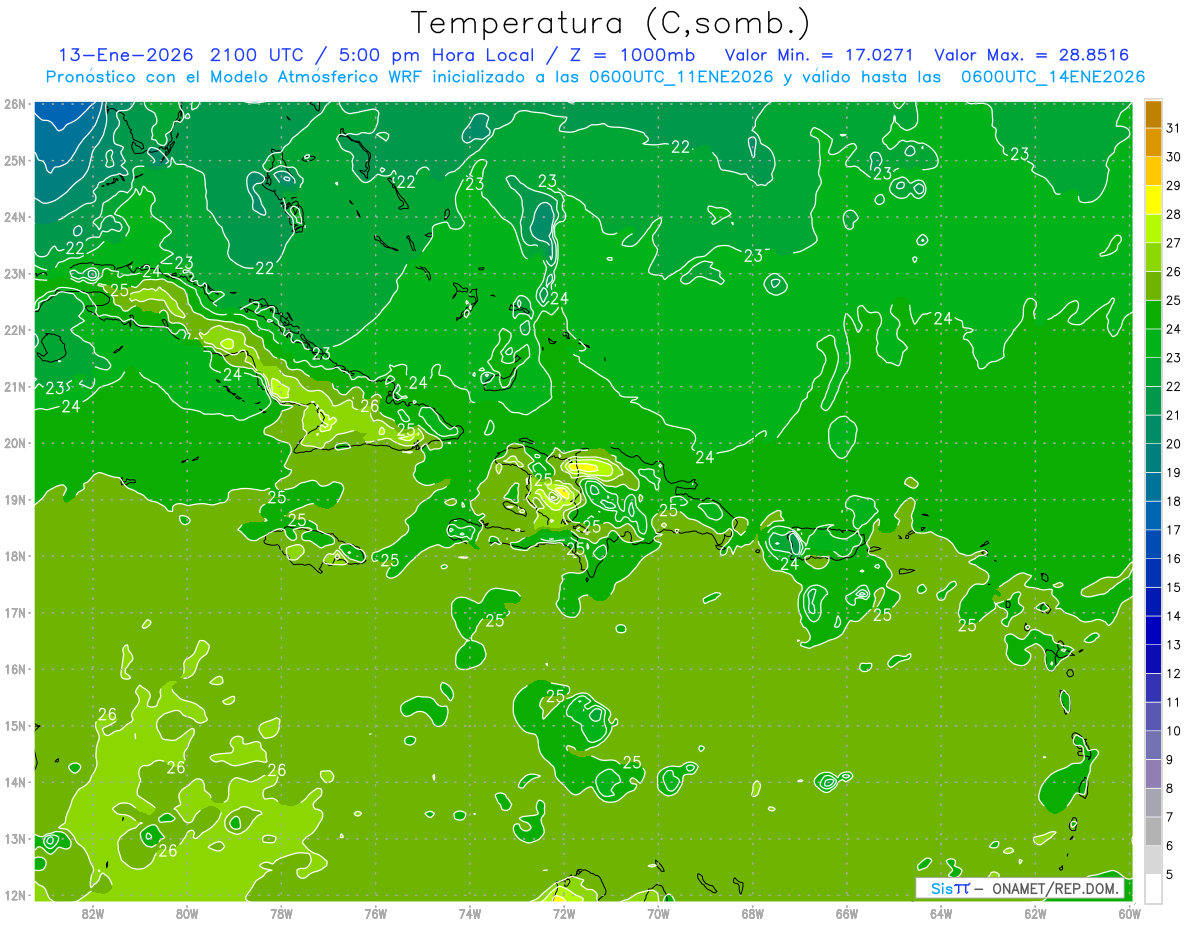Click the yellow swatch between color bar labels 28 and 29
Image resolution: width=1200 pixels, height=927 pixels.
pyautogui.click(x=1153, y=200)
